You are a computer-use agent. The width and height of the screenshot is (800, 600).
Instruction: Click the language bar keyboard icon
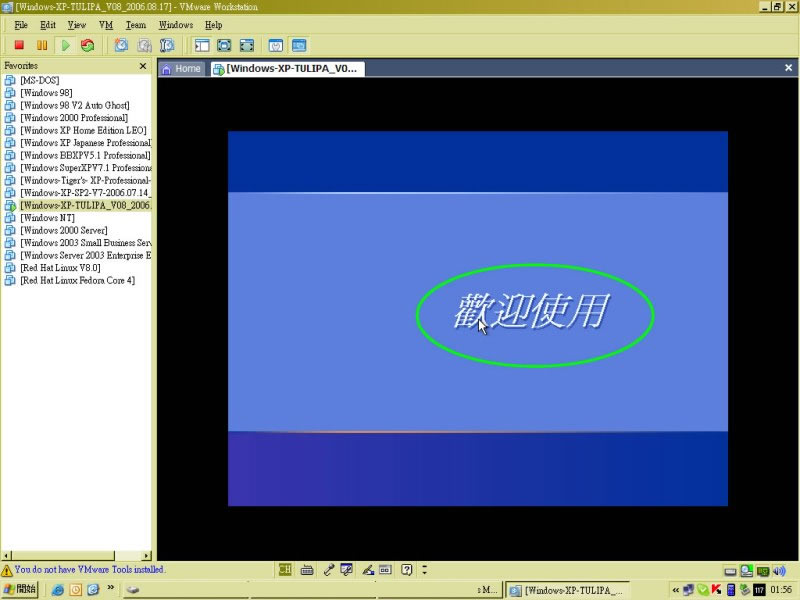point(307,570)
